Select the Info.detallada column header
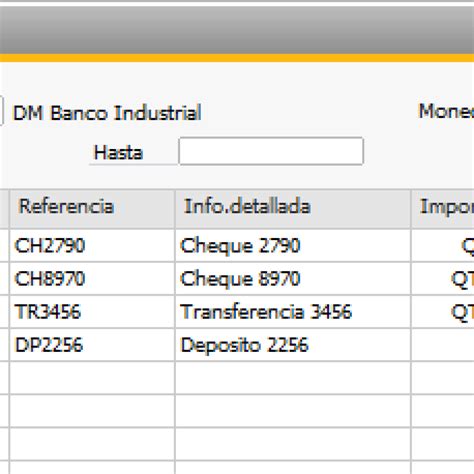Screen dimensions: 474x474 click(293, 209)
